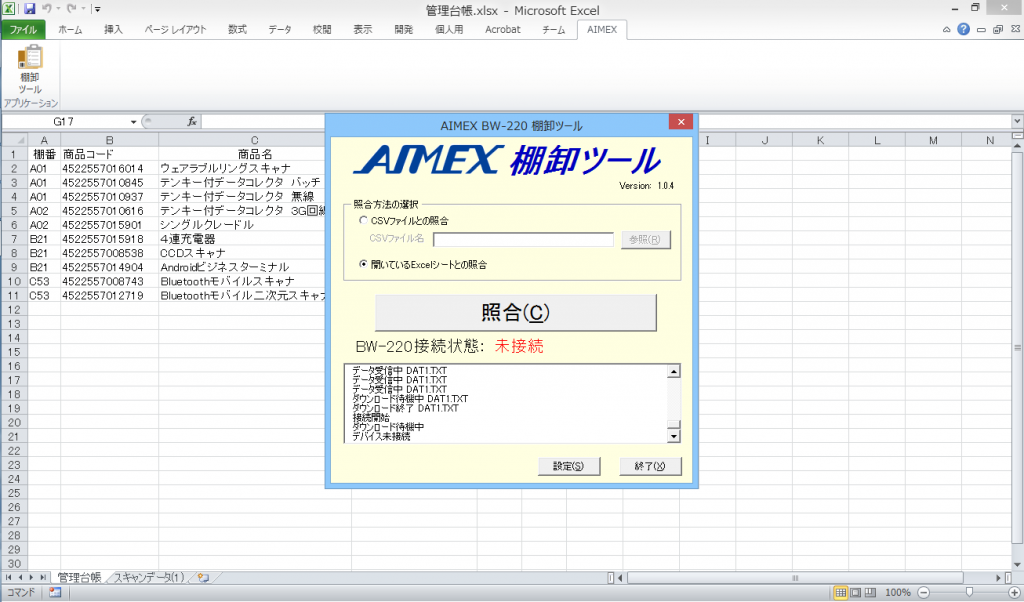Screen dimensions: 1024x602
Task: Click the CSVファイル名 text field
Action: (523, 240)
